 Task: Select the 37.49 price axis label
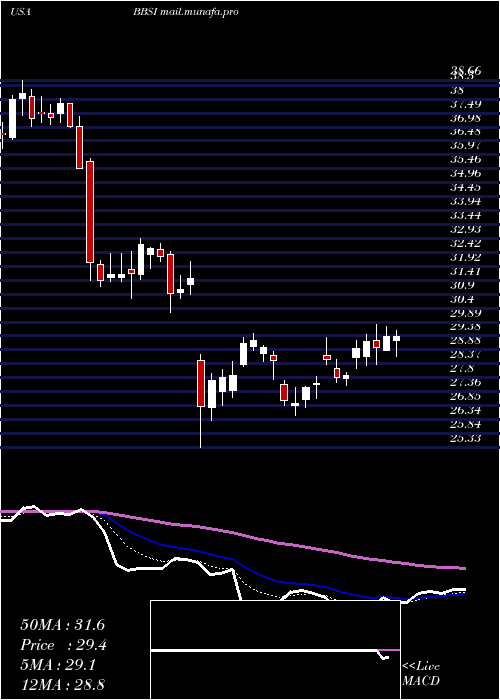(466, 104)
